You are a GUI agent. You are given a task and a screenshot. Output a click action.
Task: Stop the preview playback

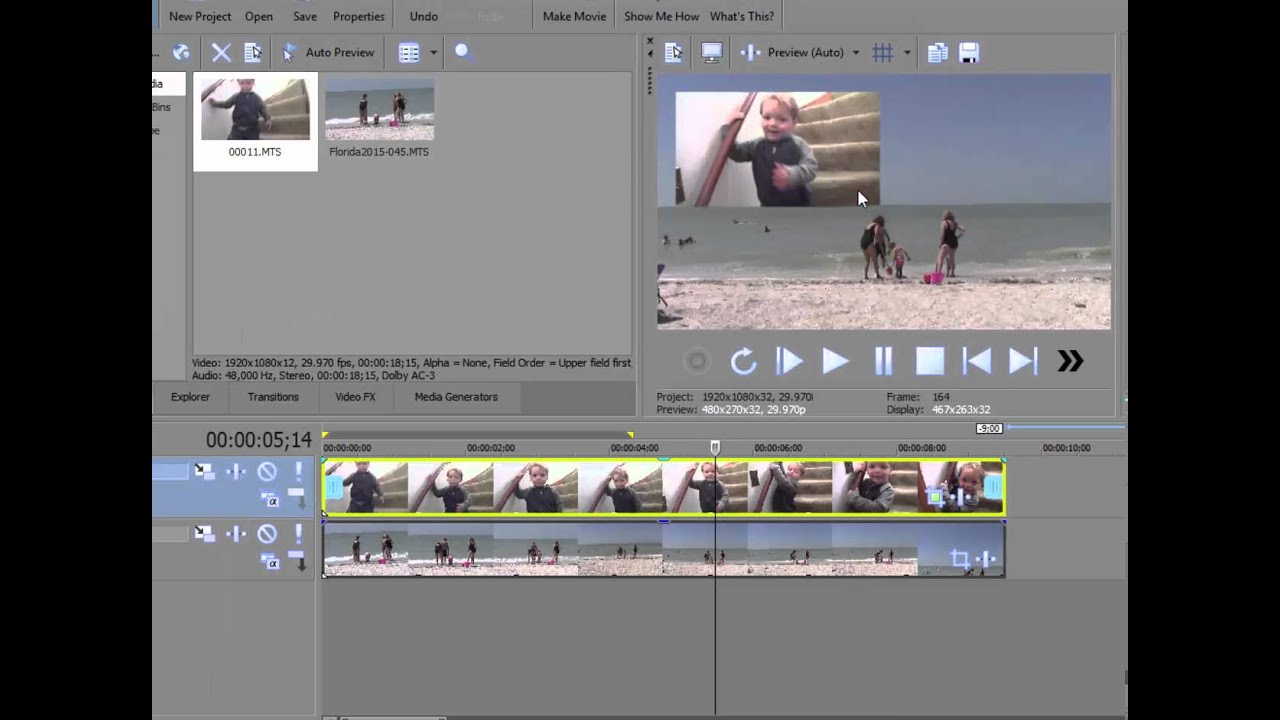930,361
